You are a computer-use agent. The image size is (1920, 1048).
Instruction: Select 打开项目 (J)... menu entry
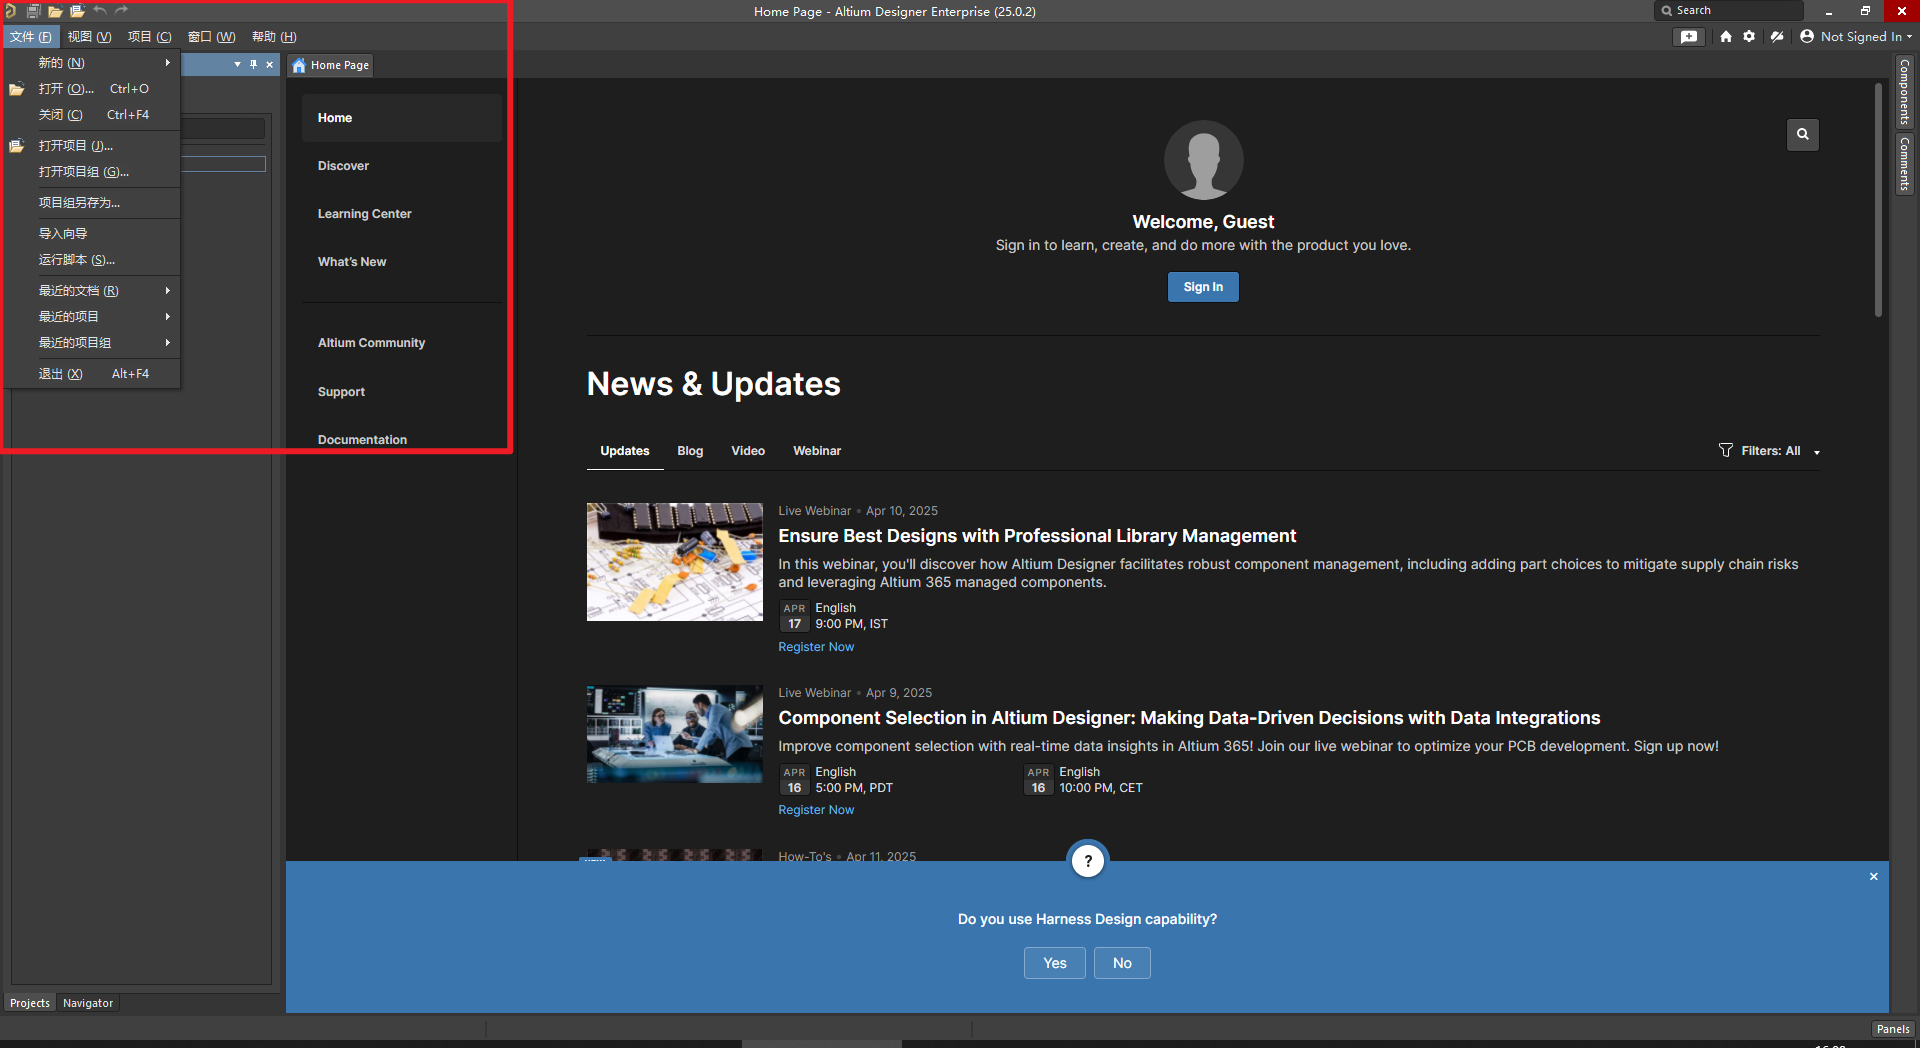92,146
